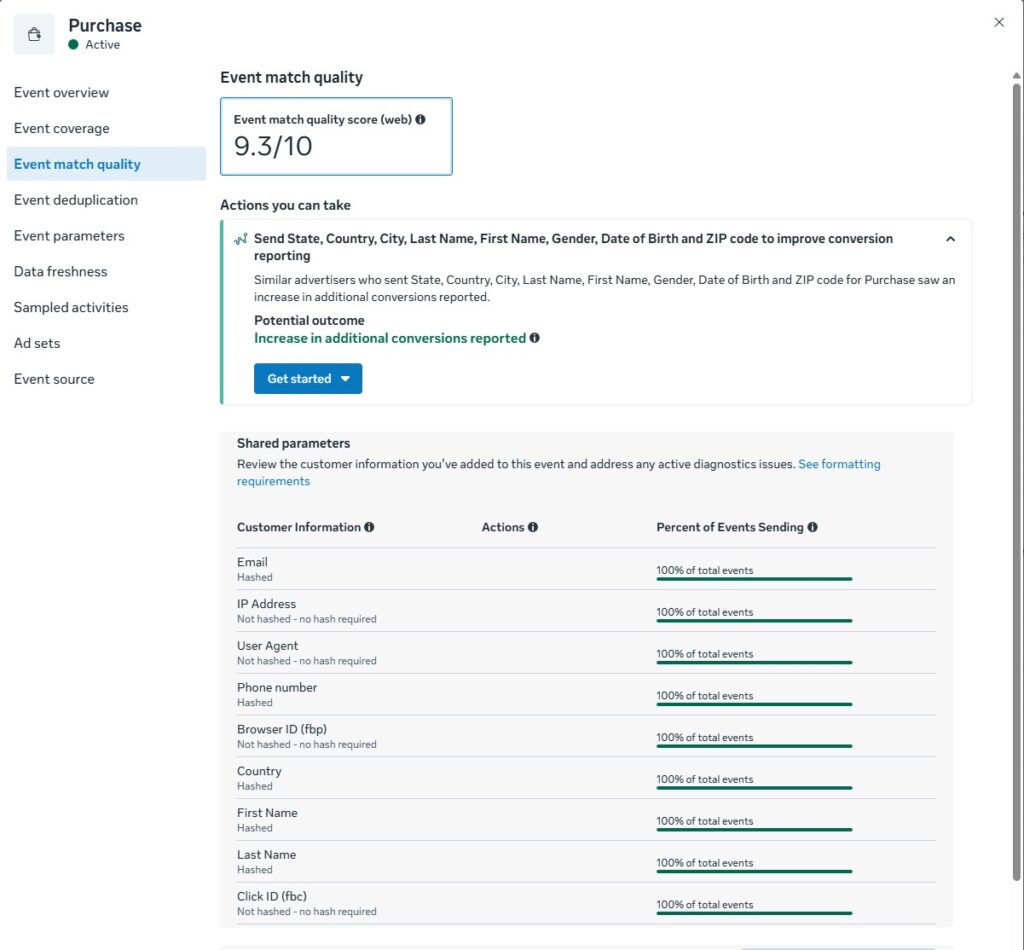Screen dimensions: 1024x950
Task: Open Event overview section
Action: (x=61, y=93)
